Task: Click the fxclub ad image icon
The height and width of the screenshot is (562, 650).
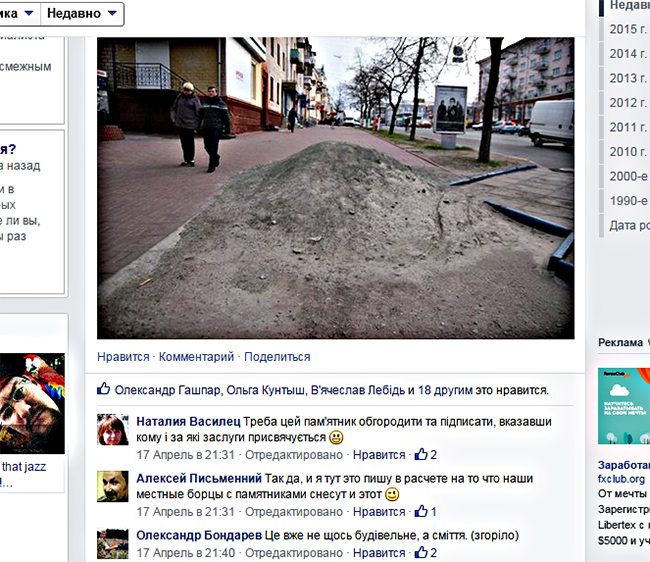Action: coord(624,406)
